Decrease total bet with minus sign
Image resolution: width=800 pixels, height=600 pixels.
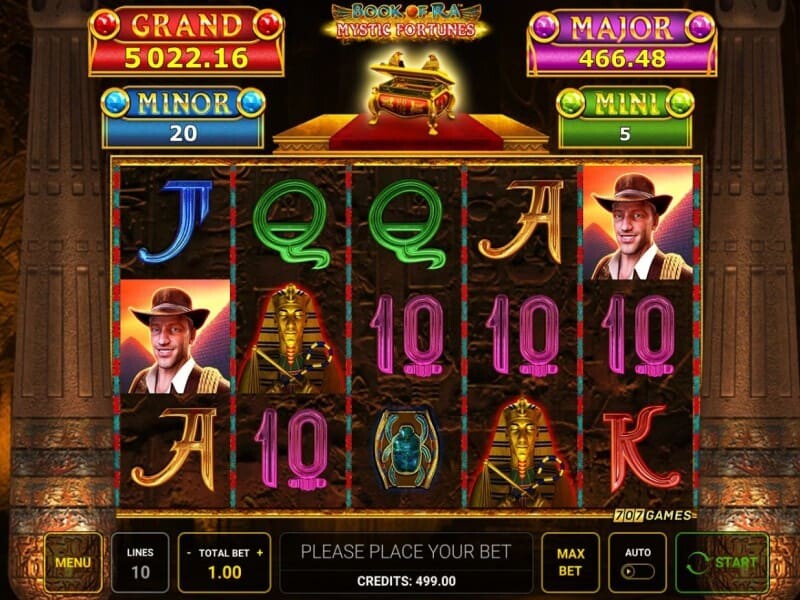189,553
